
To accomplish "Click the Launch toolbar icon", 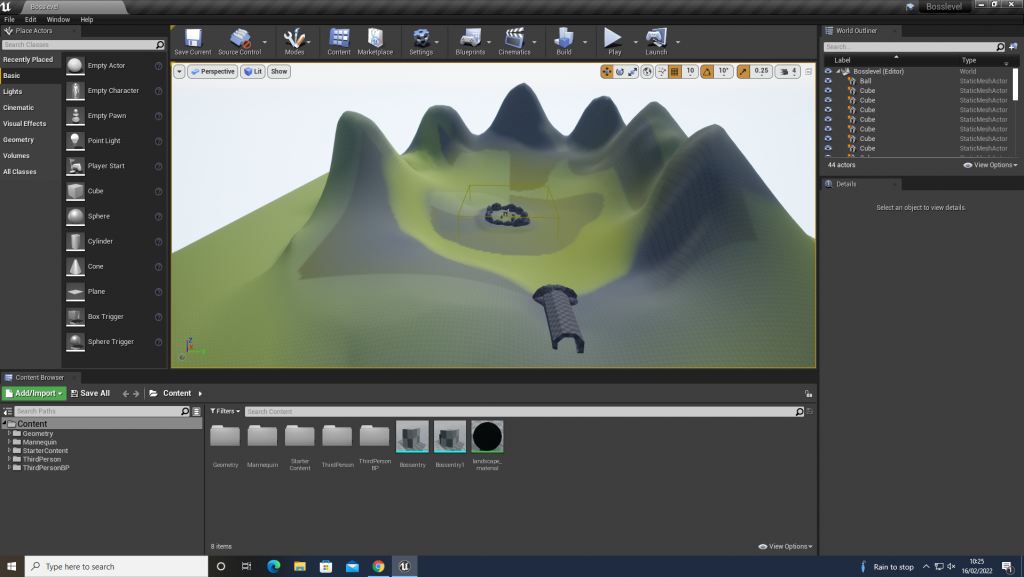I will click(x=656, y=38).
